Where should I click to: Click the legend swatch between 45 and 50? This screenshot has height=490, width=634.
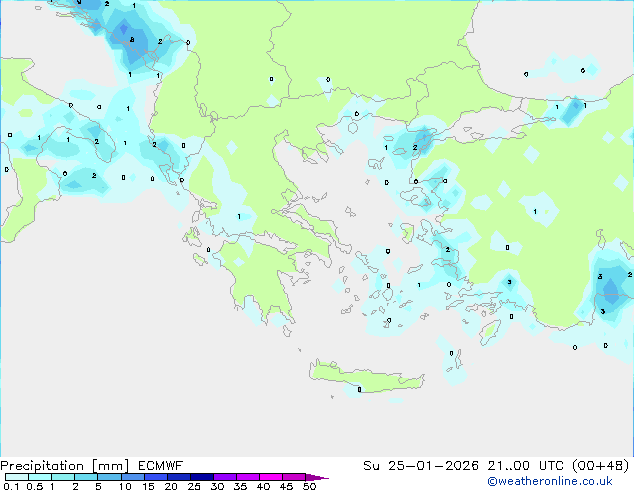click(x=294, y=477)
